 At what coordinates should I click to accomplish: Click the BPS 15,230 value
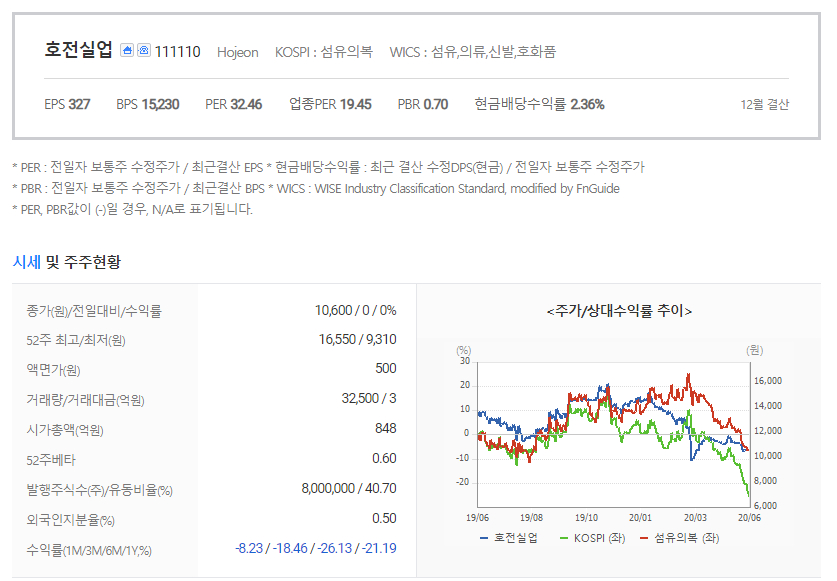(x=148, y=104)
